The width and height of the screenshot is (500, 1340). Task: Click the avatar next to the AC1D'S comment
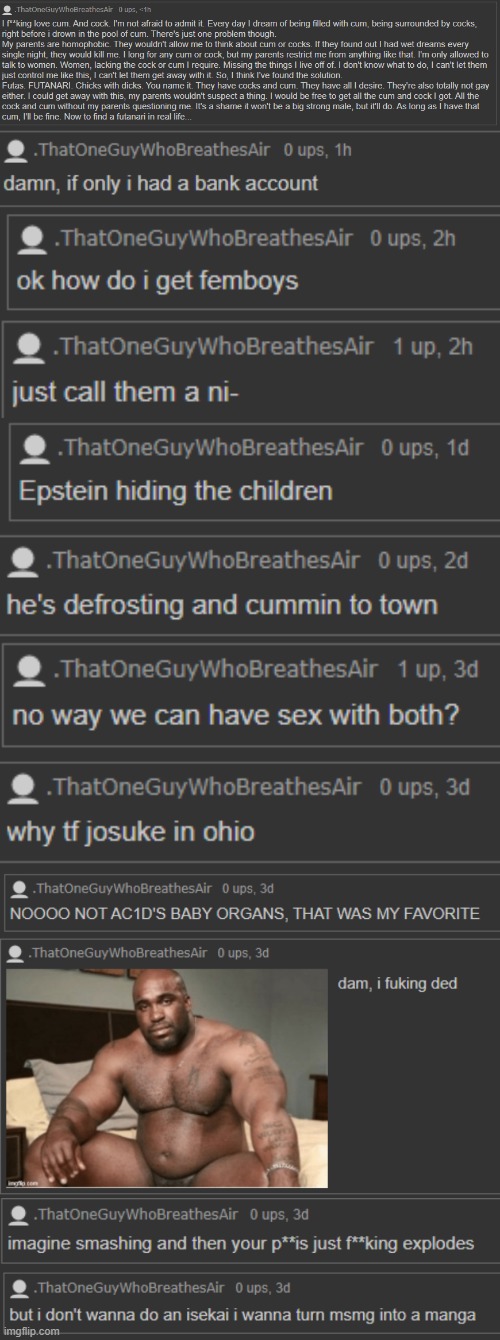(19, 889)
